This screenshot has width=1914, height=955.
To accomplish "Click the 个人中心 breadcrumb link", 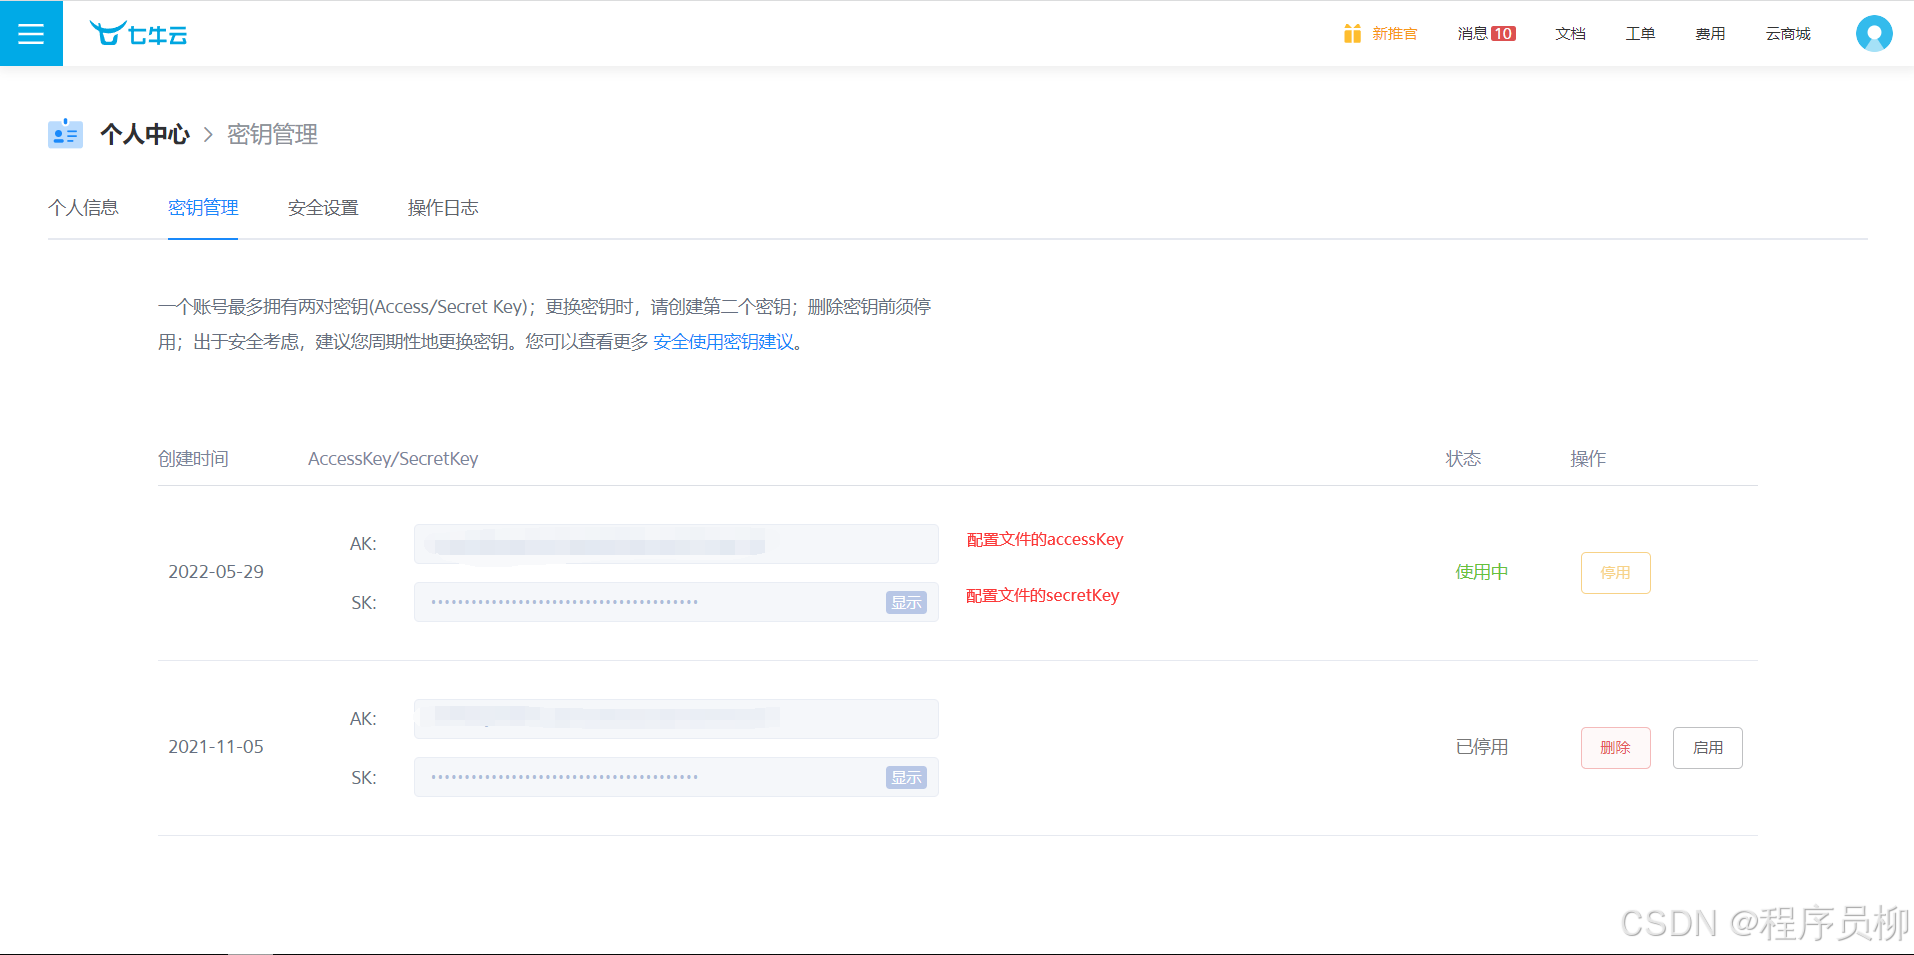I will (145, 134).
